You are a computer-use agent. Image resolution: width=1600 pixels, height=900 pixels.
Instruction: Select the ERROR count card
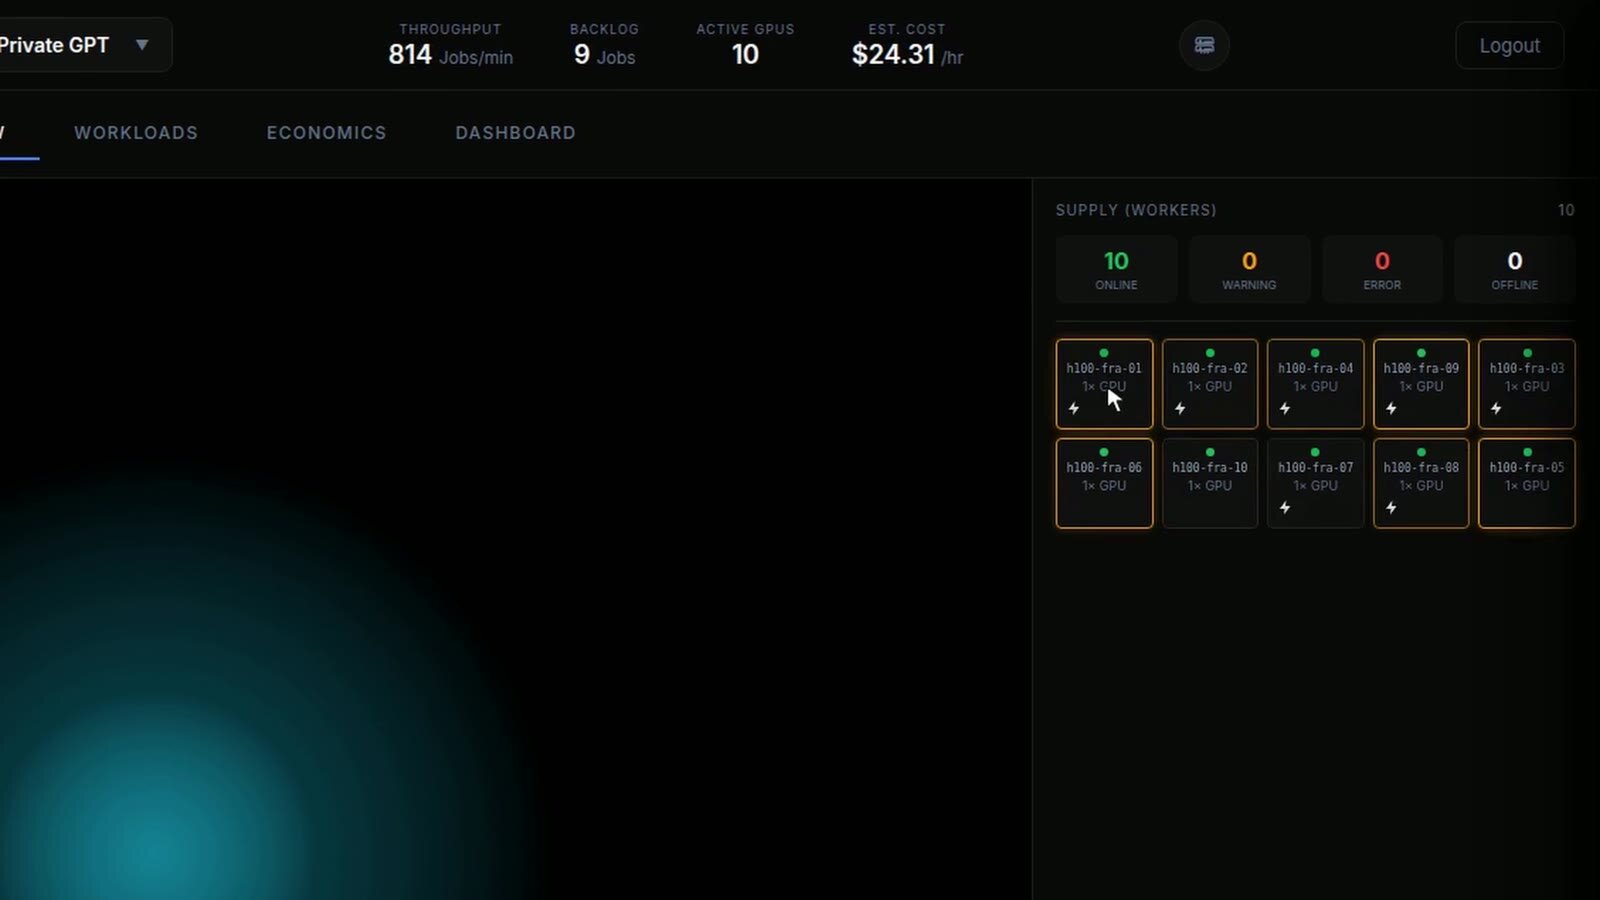pyautogui.click(x=1382, y=269)
